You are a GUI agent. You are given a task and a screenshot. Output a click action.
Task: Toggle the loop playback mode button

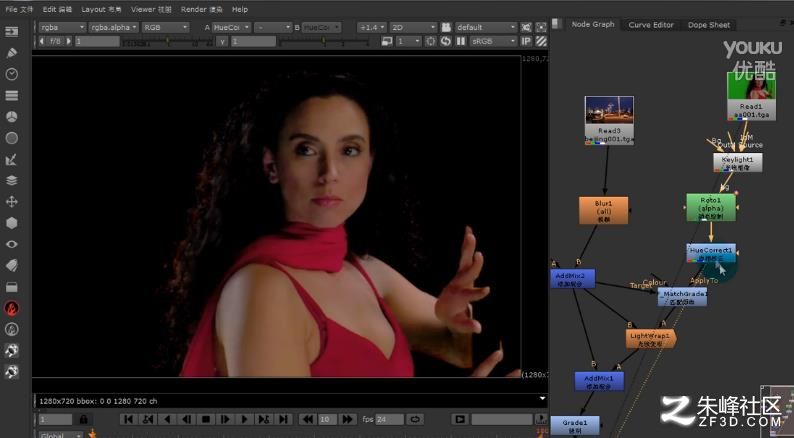point(415,419)
